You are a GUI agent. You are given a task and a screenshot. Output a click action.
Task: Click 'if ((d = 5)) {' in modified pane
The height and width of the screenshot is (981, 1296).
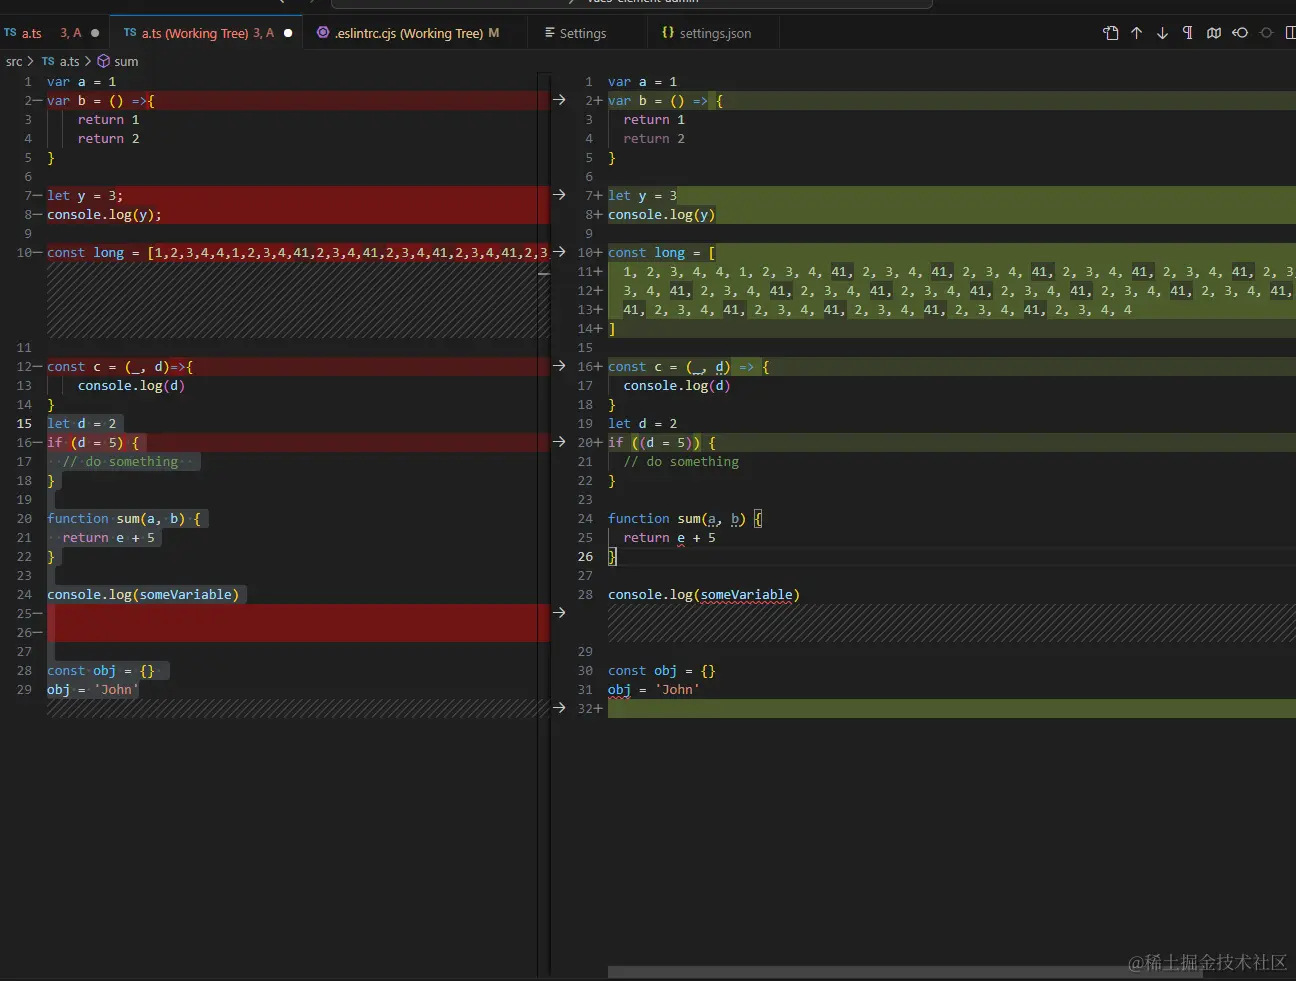tap(661, 442)
